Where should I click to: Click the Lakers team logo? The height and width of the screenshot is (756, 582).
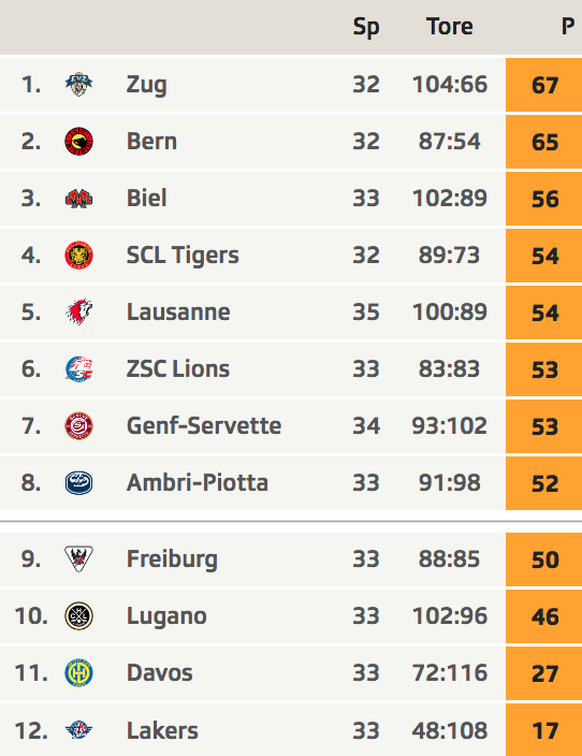pos(79,730)
